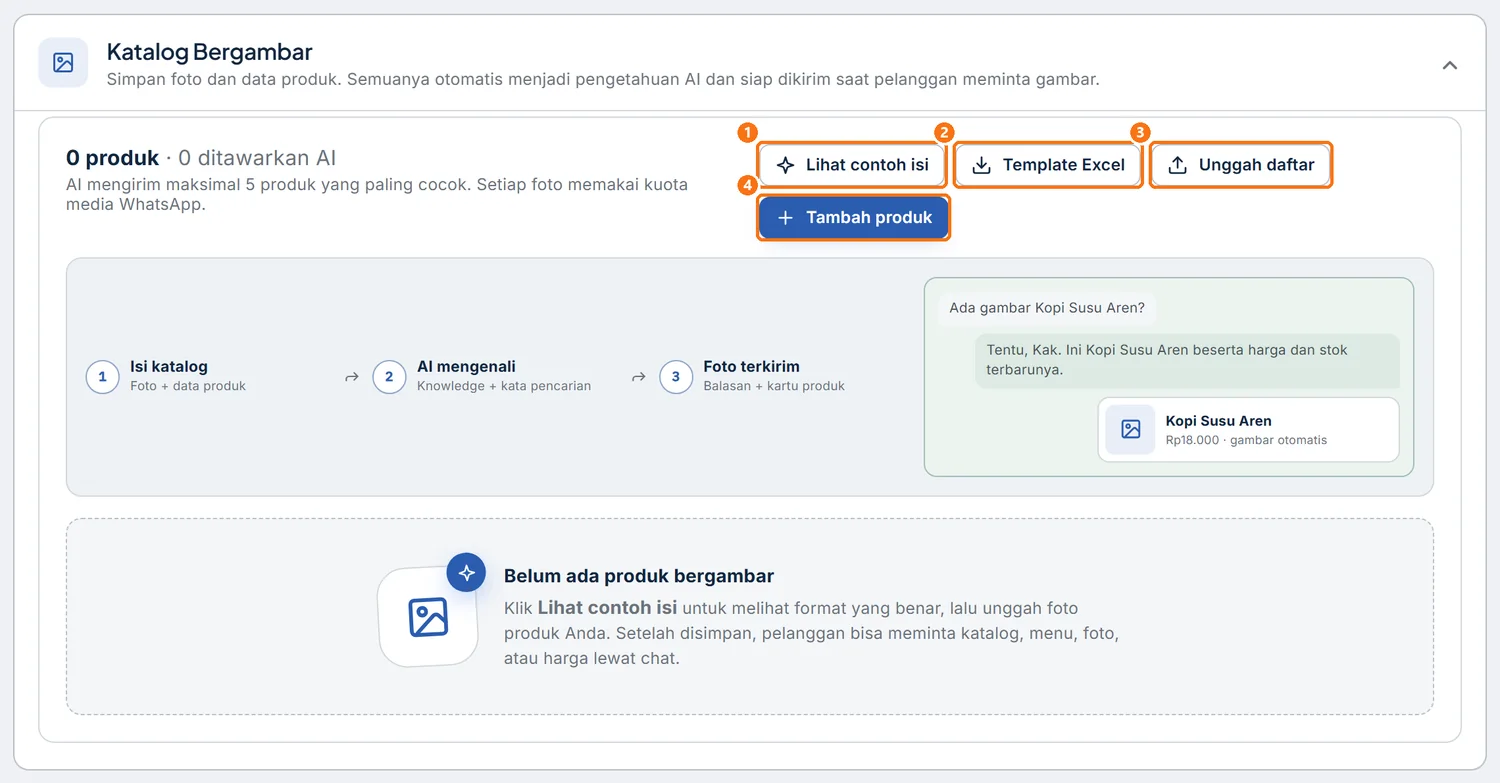Click the '0 produk' counter text
The image size is (1500, 783).
(112, 158)
